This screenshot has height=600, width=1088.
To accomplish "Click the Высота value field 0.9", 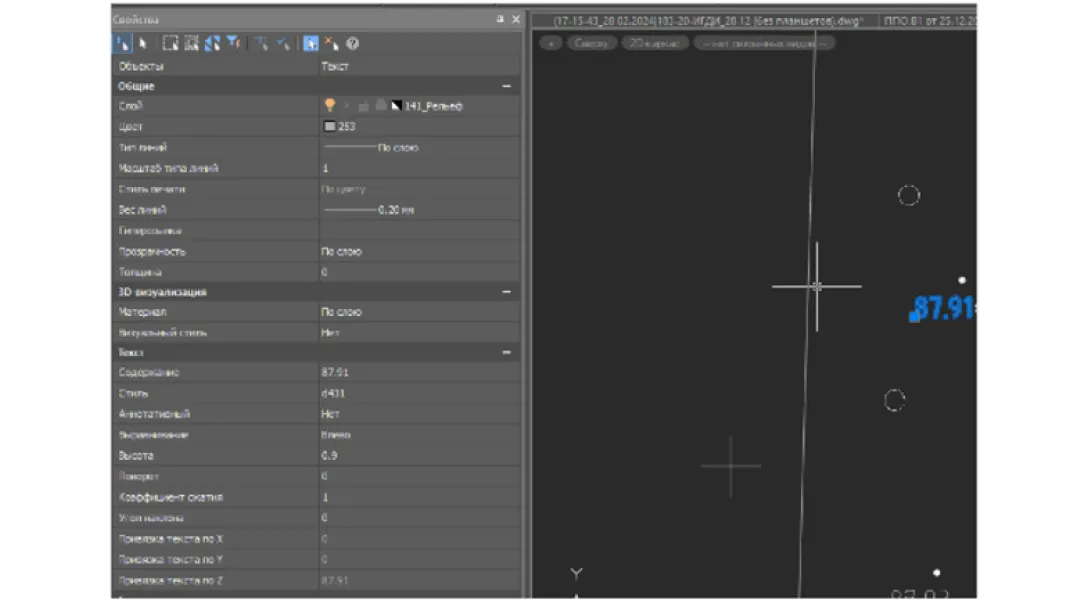I will 418,456.
